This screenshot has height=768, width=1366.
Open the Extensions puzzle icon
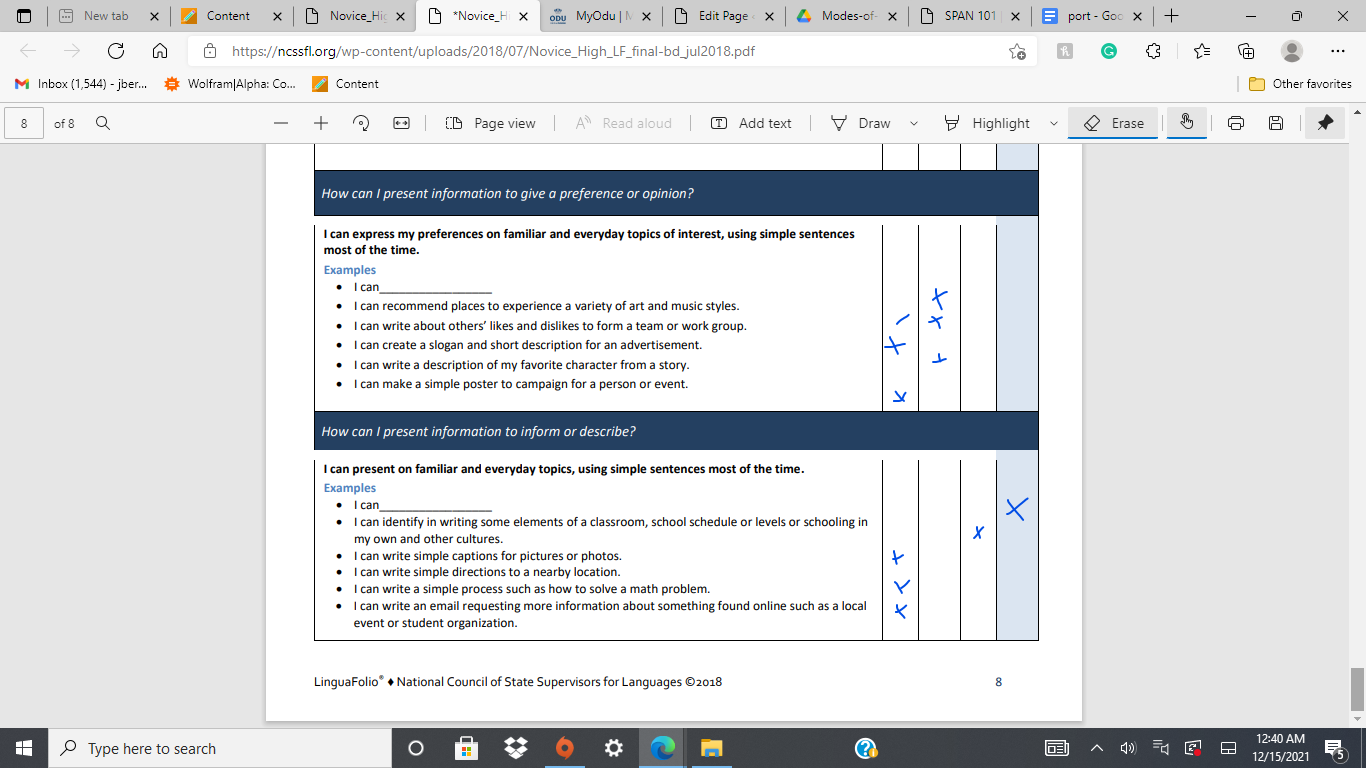[1153, 51]
